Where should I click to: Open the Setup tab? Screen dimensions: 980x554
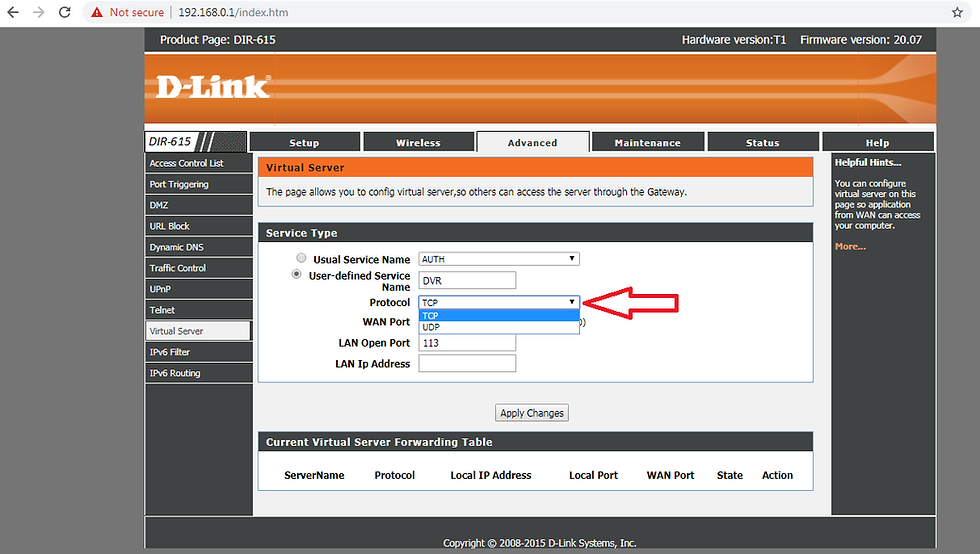click(x=304, y=143)
